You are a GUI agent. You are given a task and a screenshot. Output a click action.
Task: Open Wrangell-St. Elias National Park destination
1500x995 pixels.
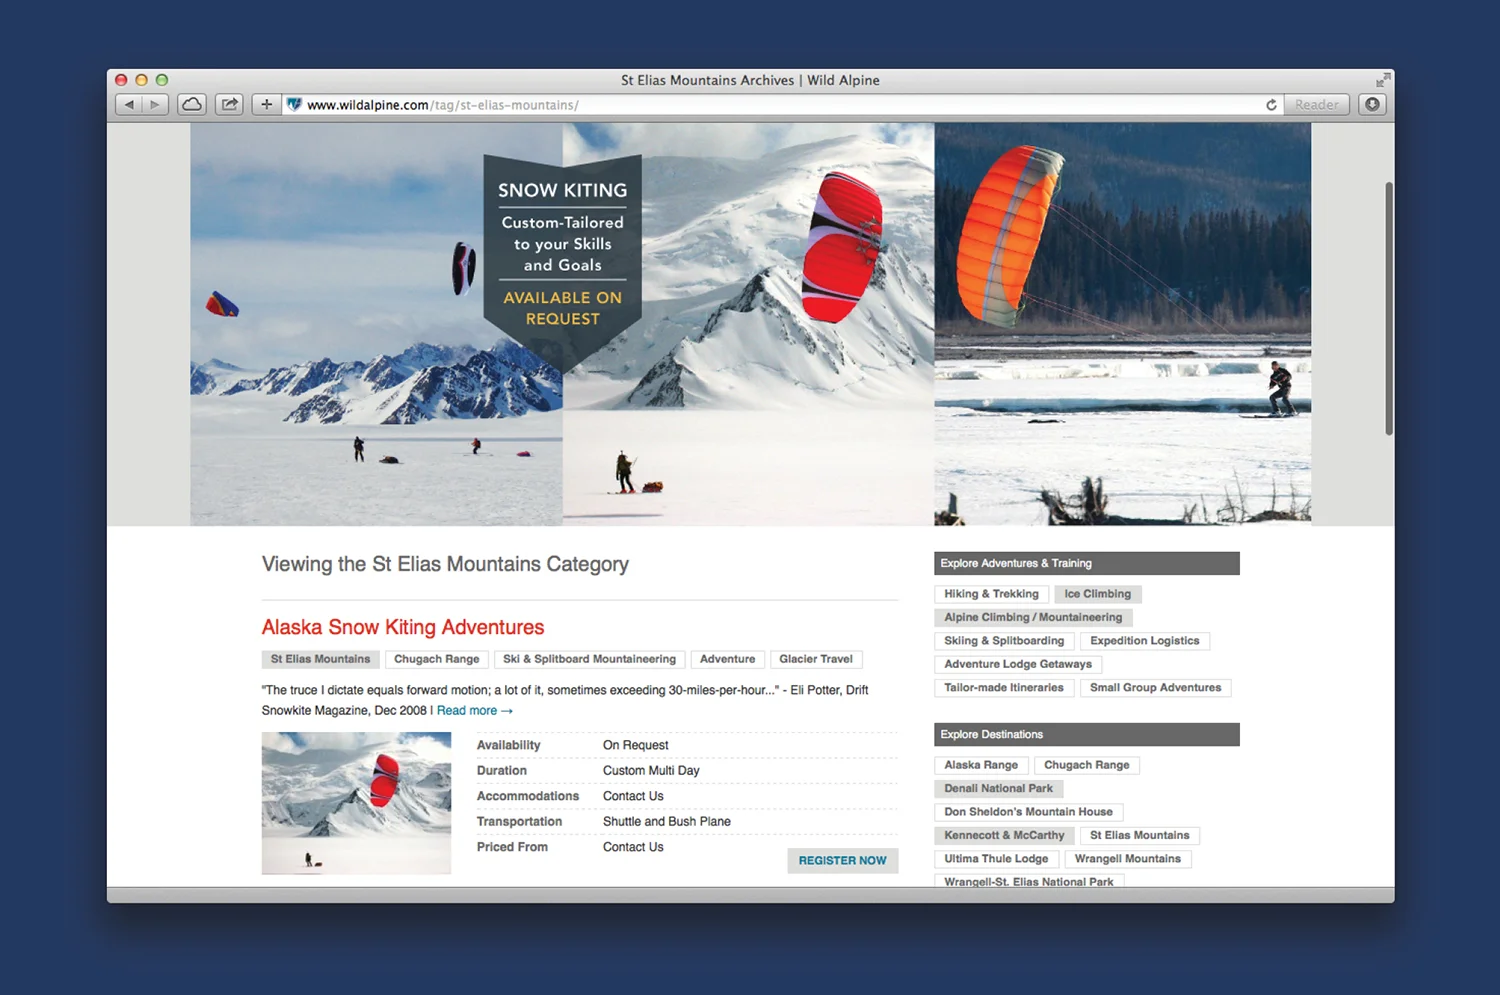pos(1028,881)
